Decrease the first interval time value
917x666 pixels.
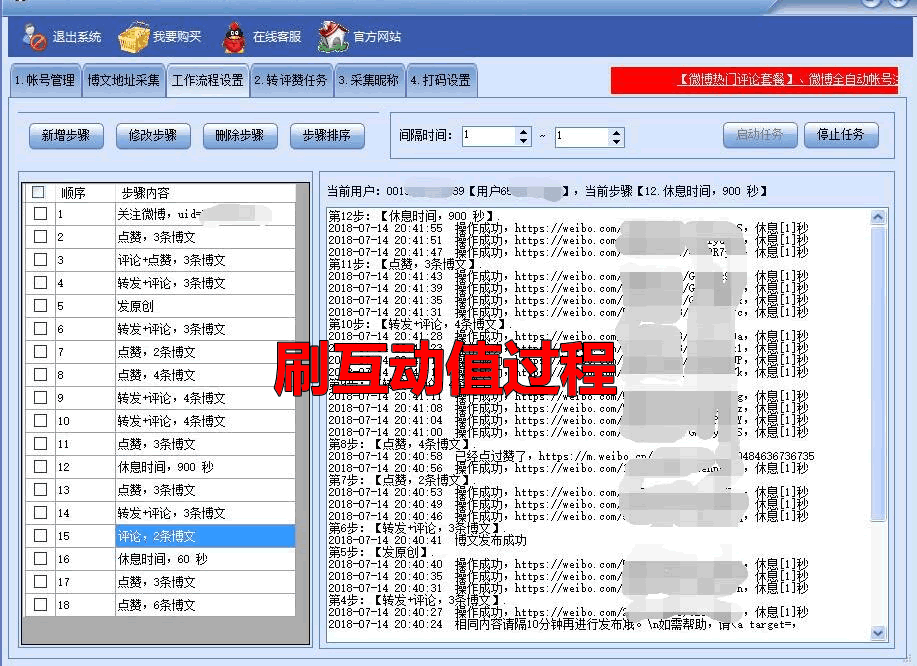pos(523,142)
